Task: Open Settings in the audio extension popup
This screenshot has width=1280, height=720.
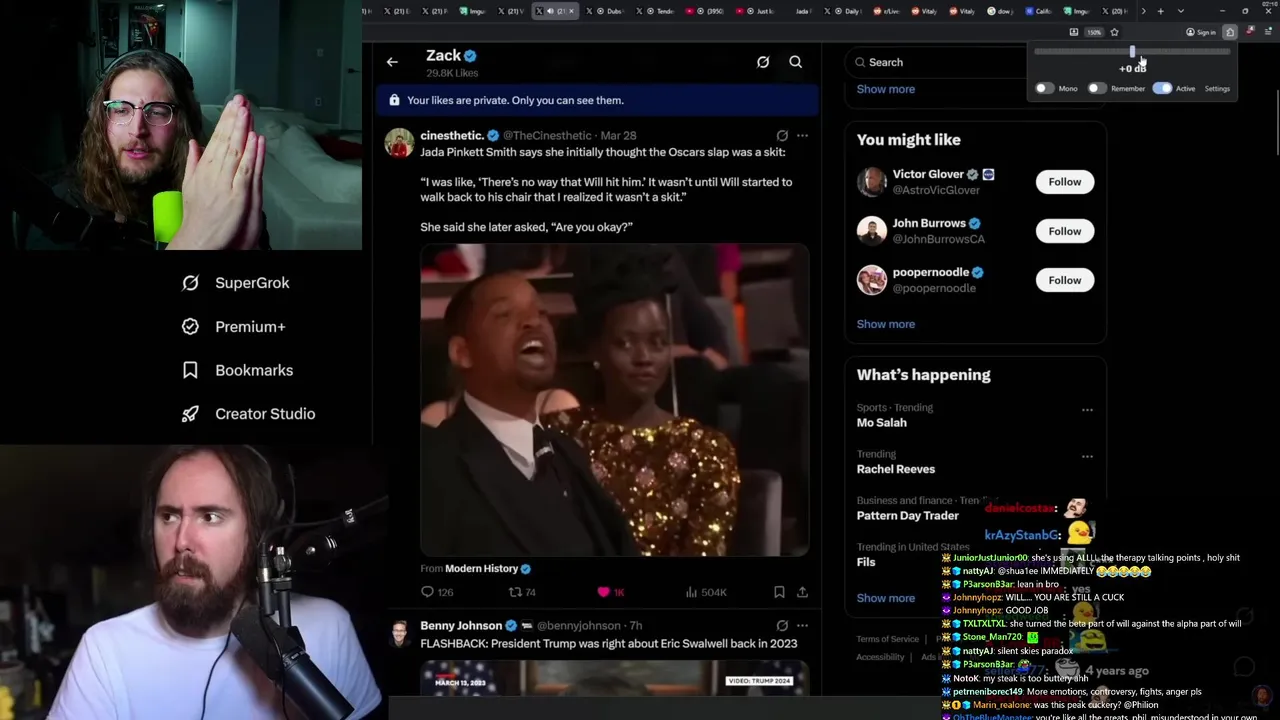Action: coord(1217,88)
